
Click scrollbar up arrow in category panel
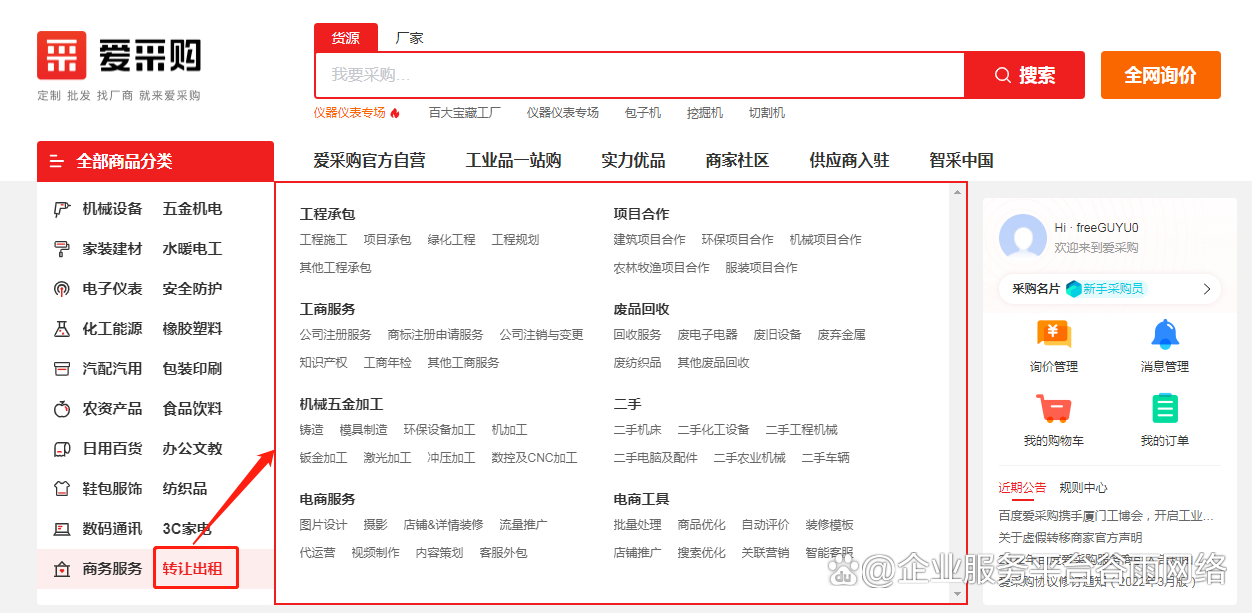(x=958, y=192)
